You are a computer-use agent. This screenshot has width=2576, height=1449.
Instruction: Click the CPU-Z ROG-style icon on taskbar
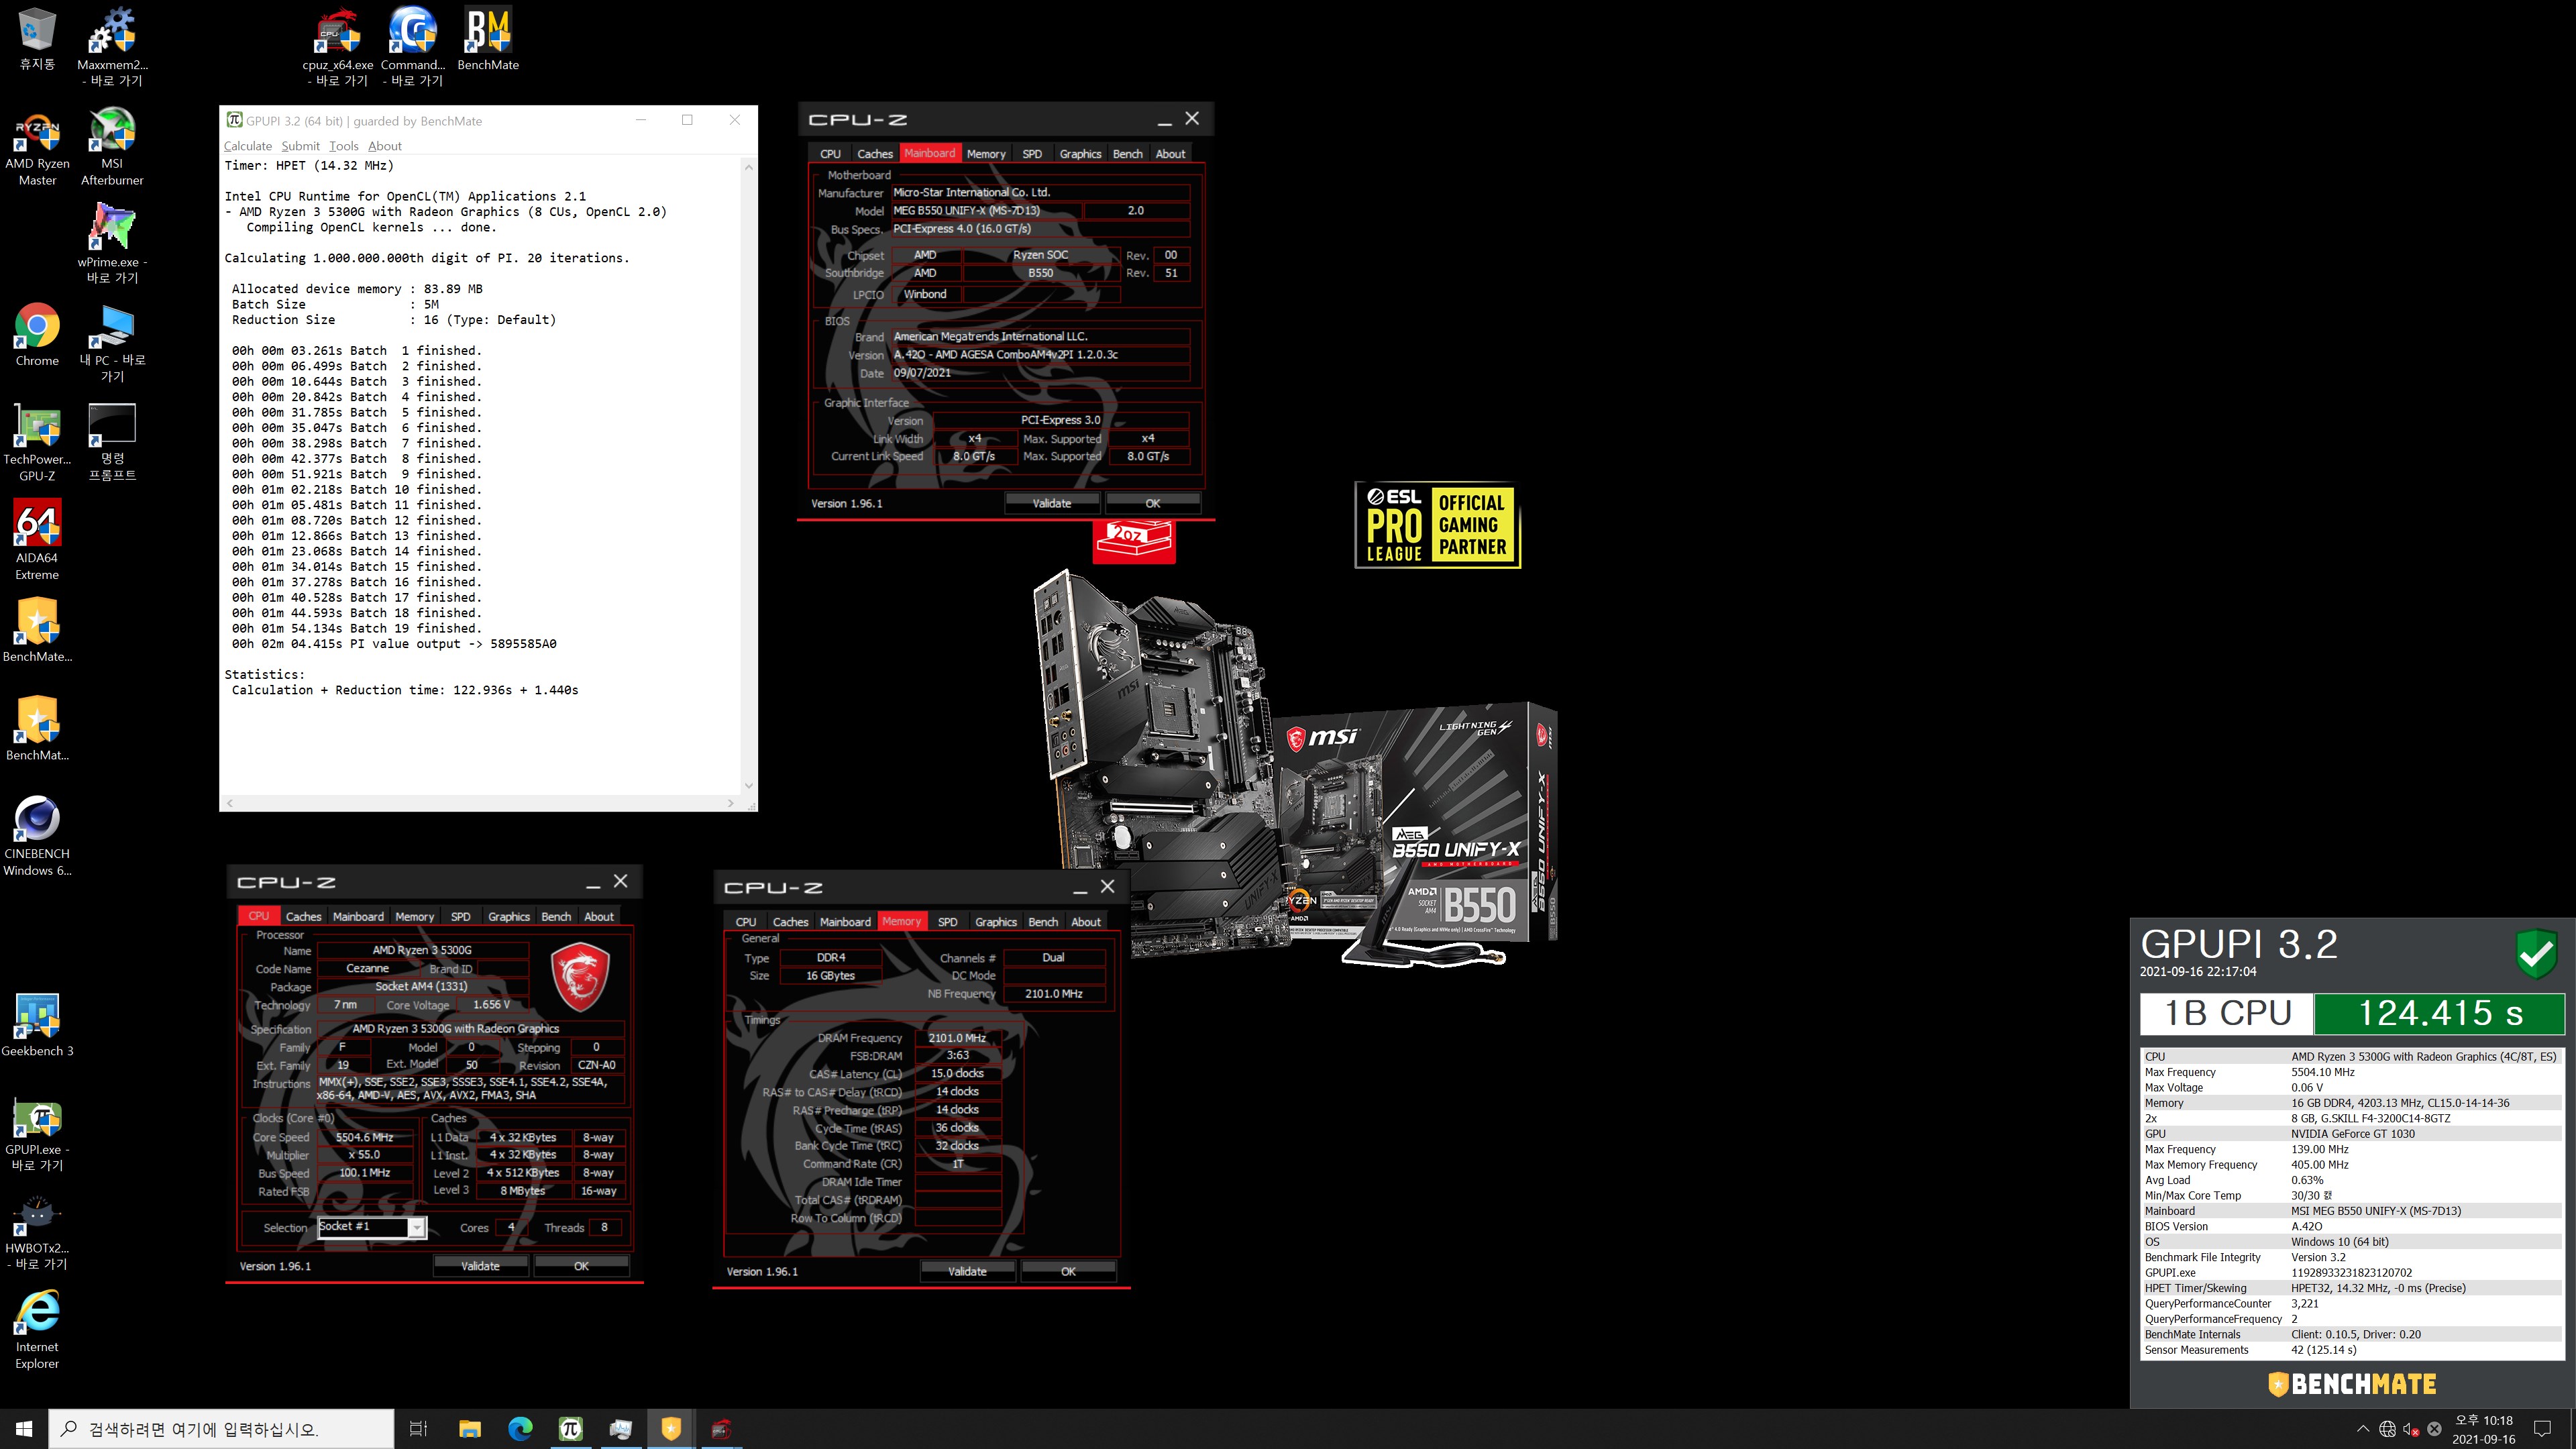pos(721,1429)
